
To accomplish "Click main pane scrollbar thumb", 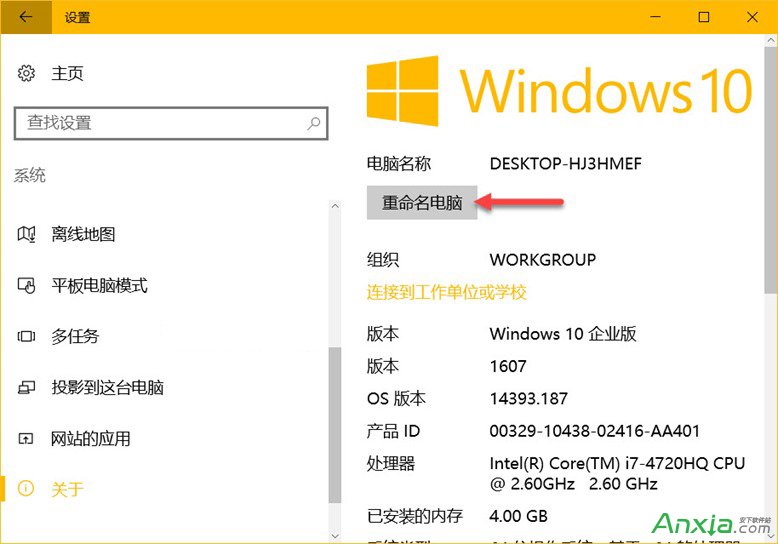I will click(x=771, y=170).
